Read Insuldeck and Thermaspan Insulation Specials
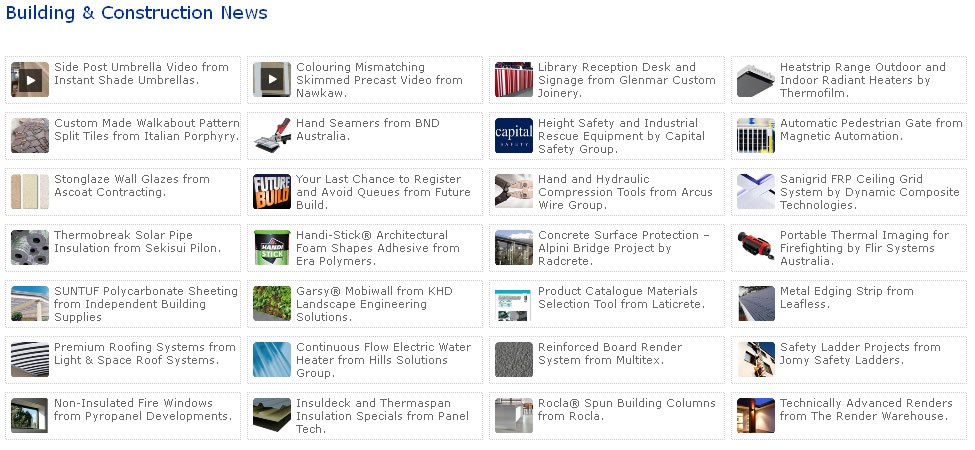This screenshot has height=450, width=975. click(x=382, y=415)
